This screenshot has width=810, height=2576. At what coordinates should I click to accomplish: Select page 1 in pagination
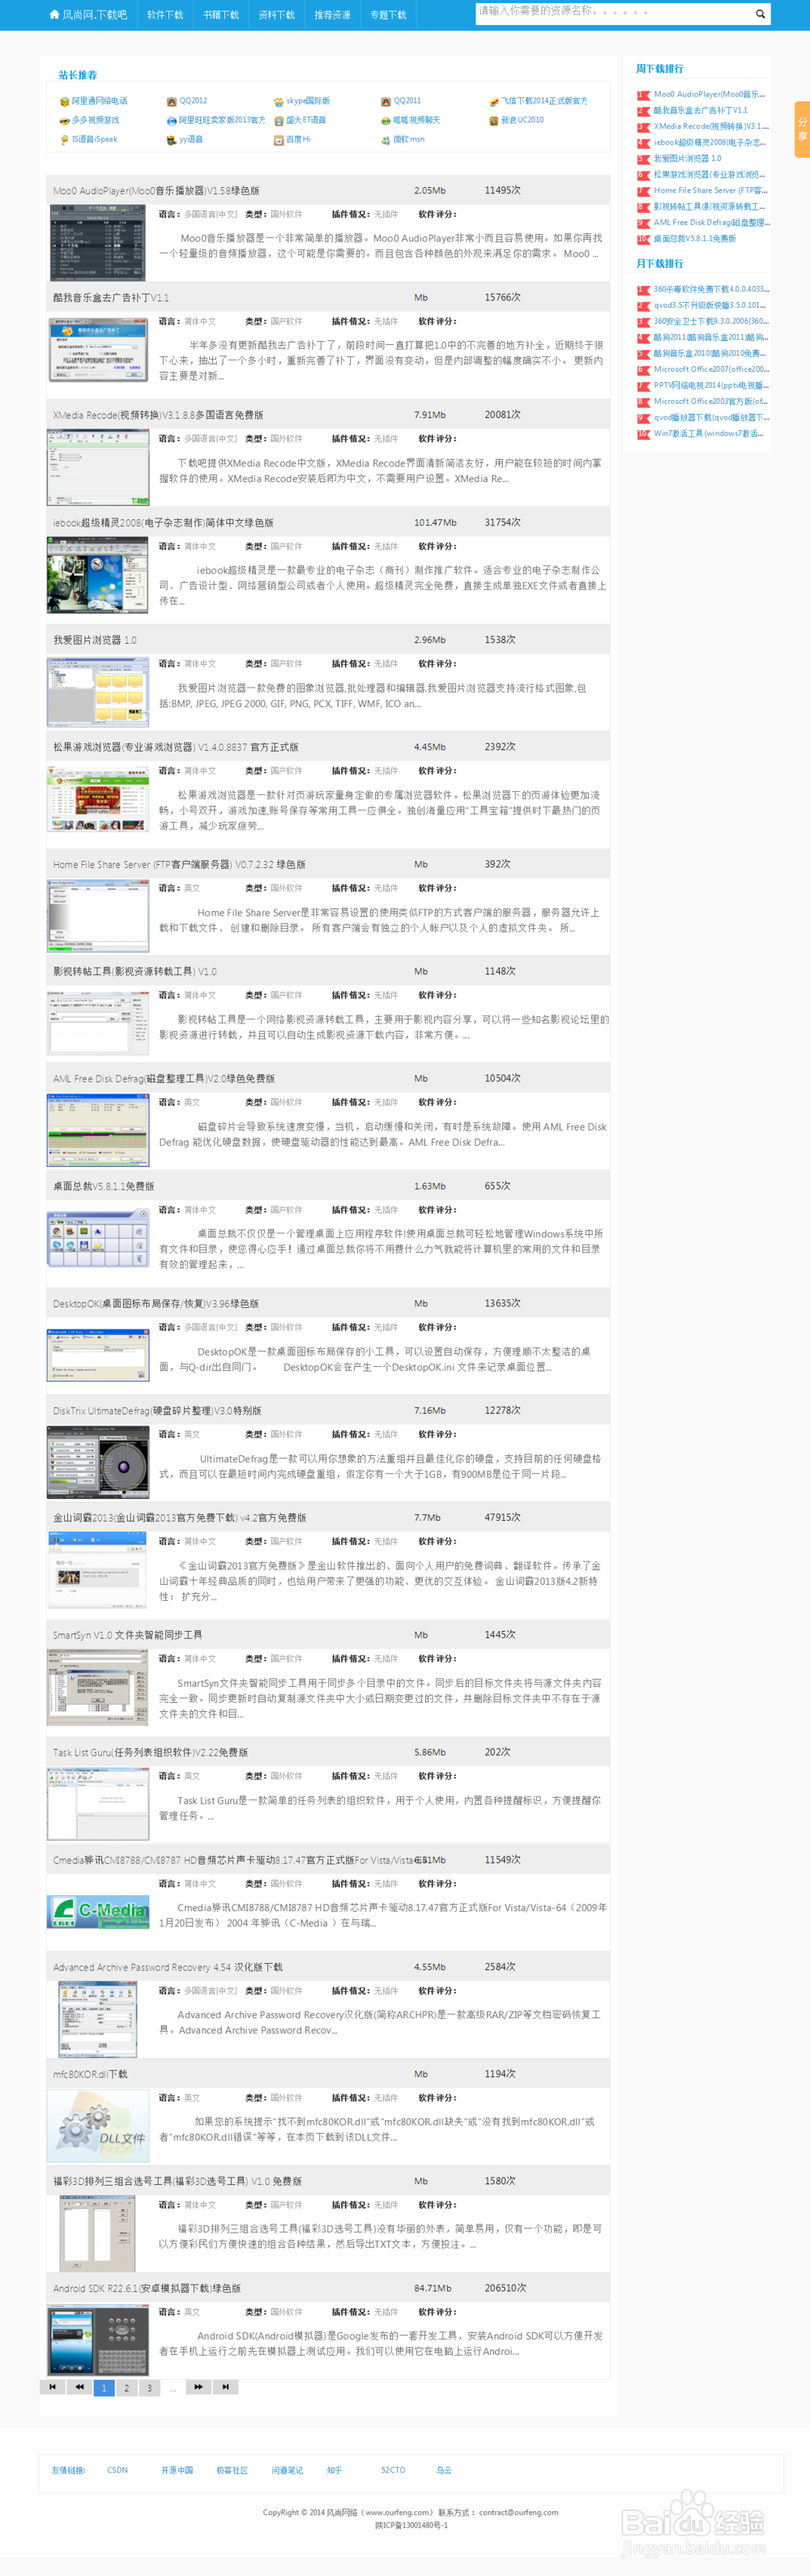click(x=104, y=2388)
